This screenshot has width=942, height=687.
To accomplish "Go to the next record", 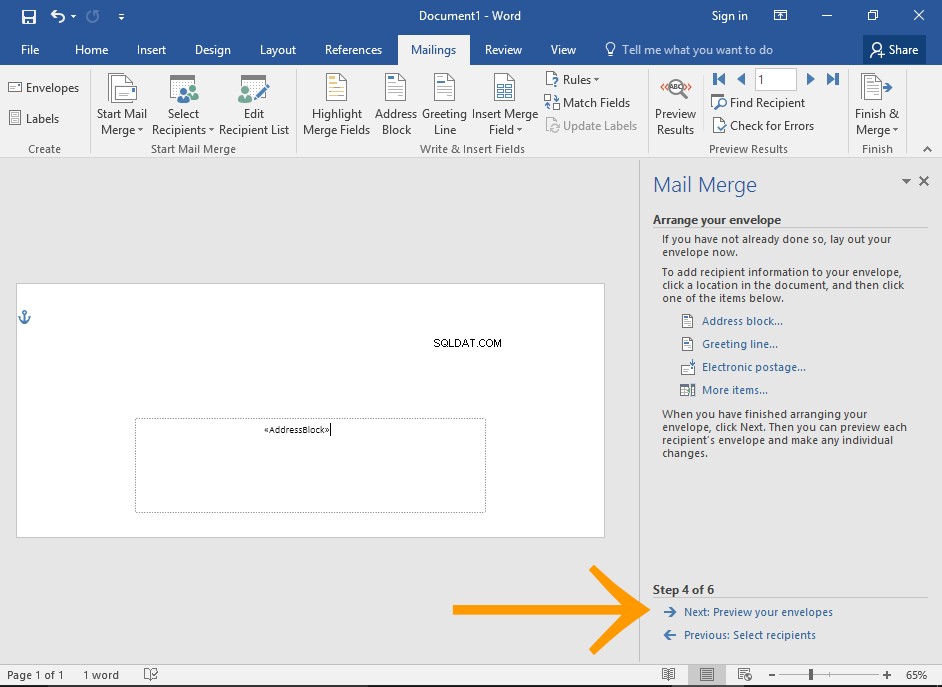I will coord(810,79).
